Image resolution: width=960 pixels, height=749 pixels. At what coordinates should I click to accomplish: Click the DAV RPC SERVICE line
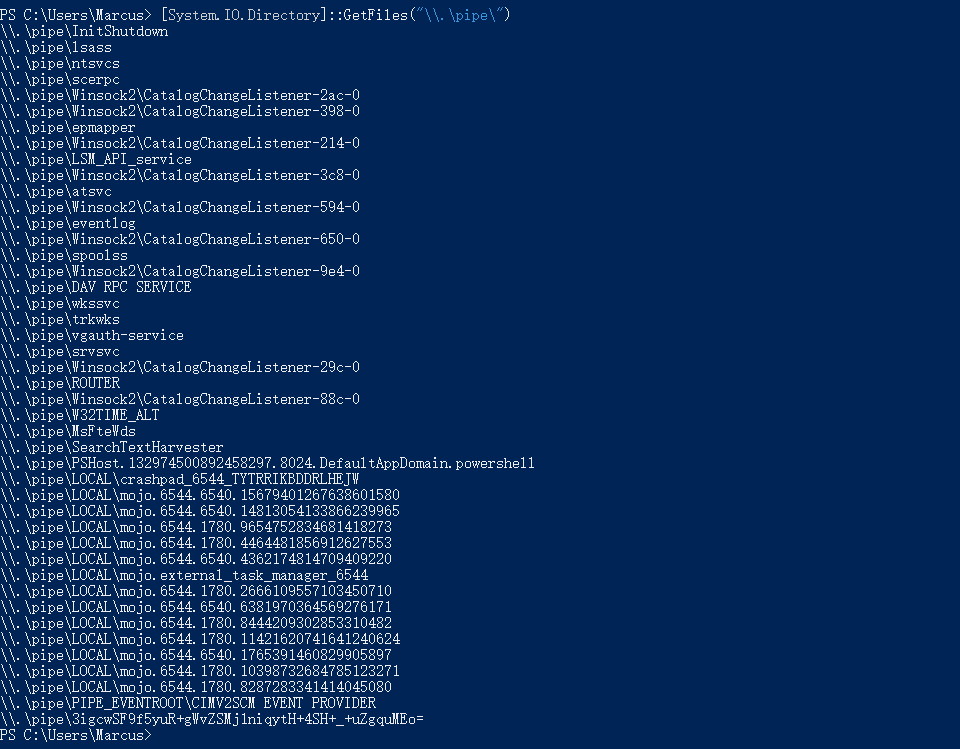click(x=96, y=287)
